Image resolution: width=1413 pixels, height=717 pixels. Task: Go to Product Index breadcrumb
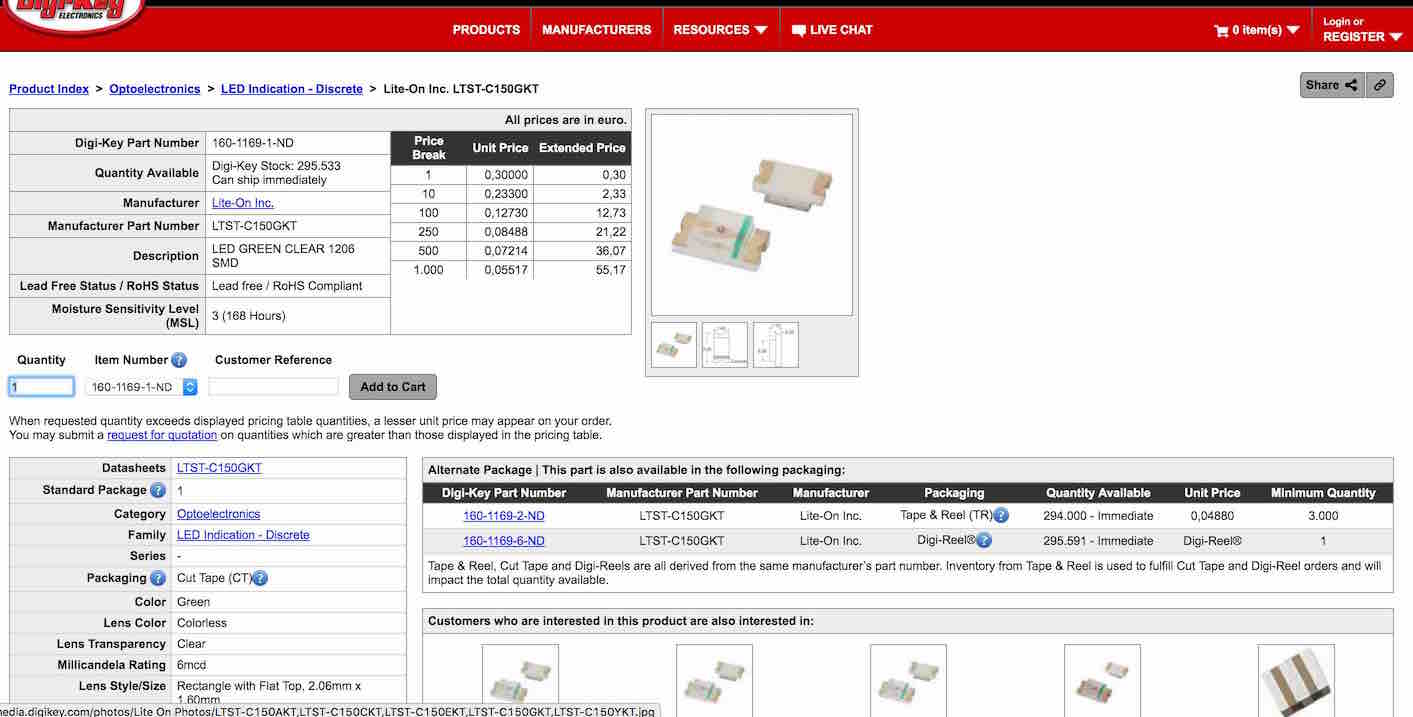49,89
